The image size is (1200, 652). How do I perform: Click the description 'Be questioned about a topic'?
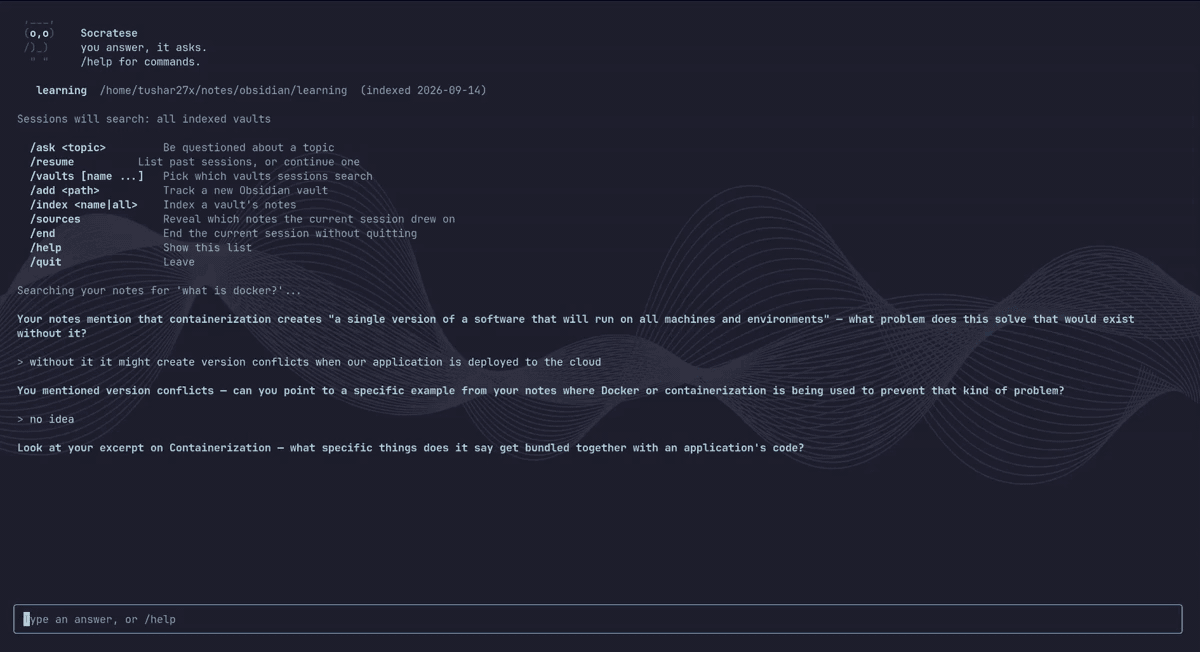pyautogui.click(x=249, y=147)
